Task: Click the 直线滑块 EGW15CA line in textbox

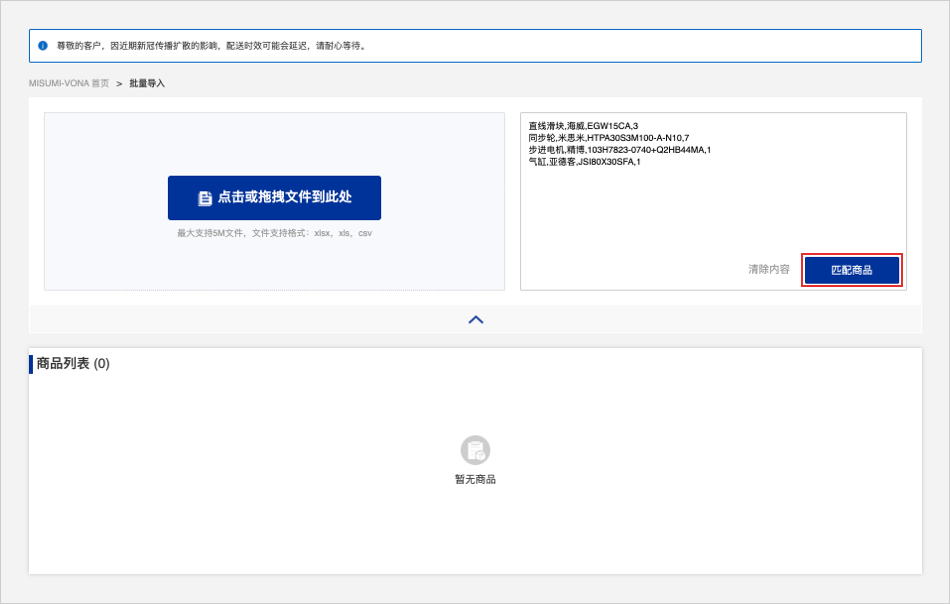Action: click(583, 126)
